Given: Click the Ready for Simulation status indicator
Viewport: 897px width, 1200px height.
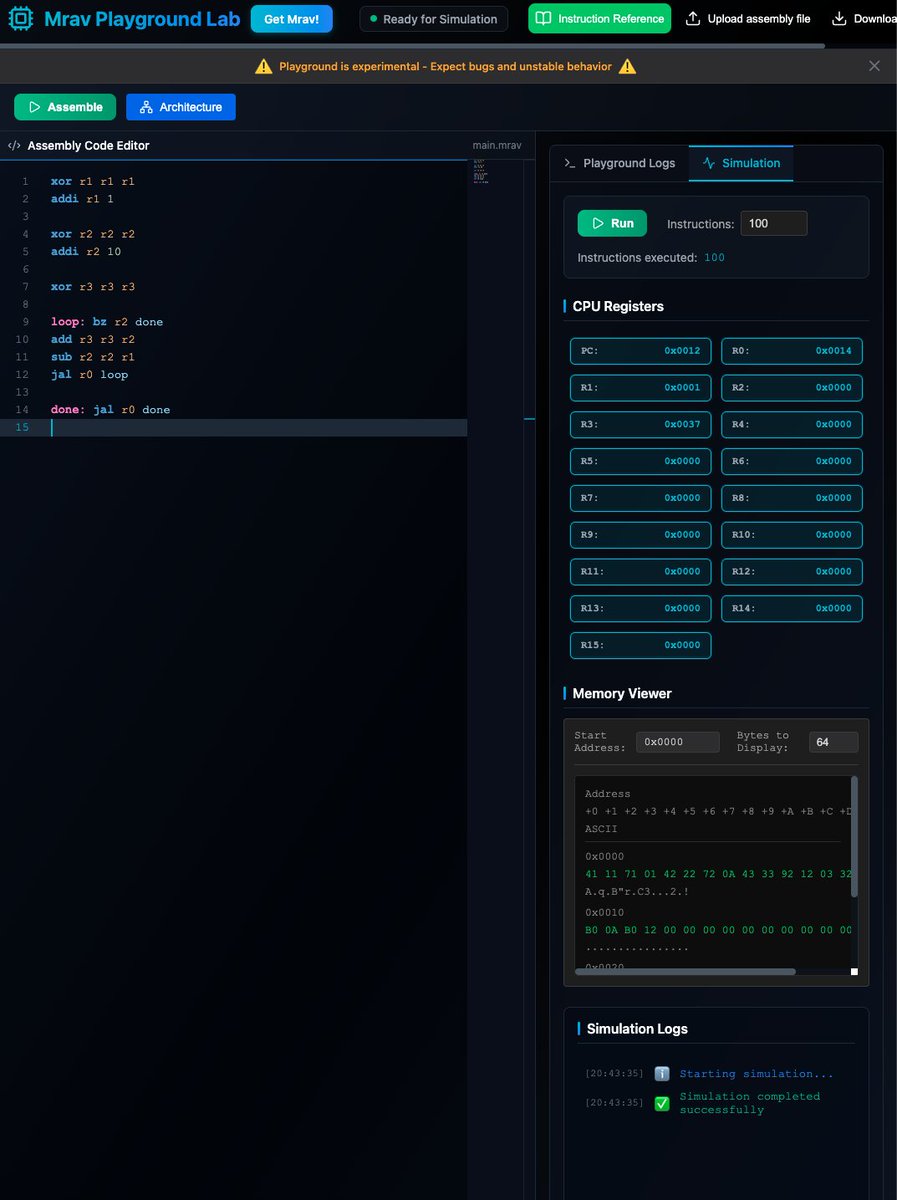Looking at the screenshot, I should (433, 19).
